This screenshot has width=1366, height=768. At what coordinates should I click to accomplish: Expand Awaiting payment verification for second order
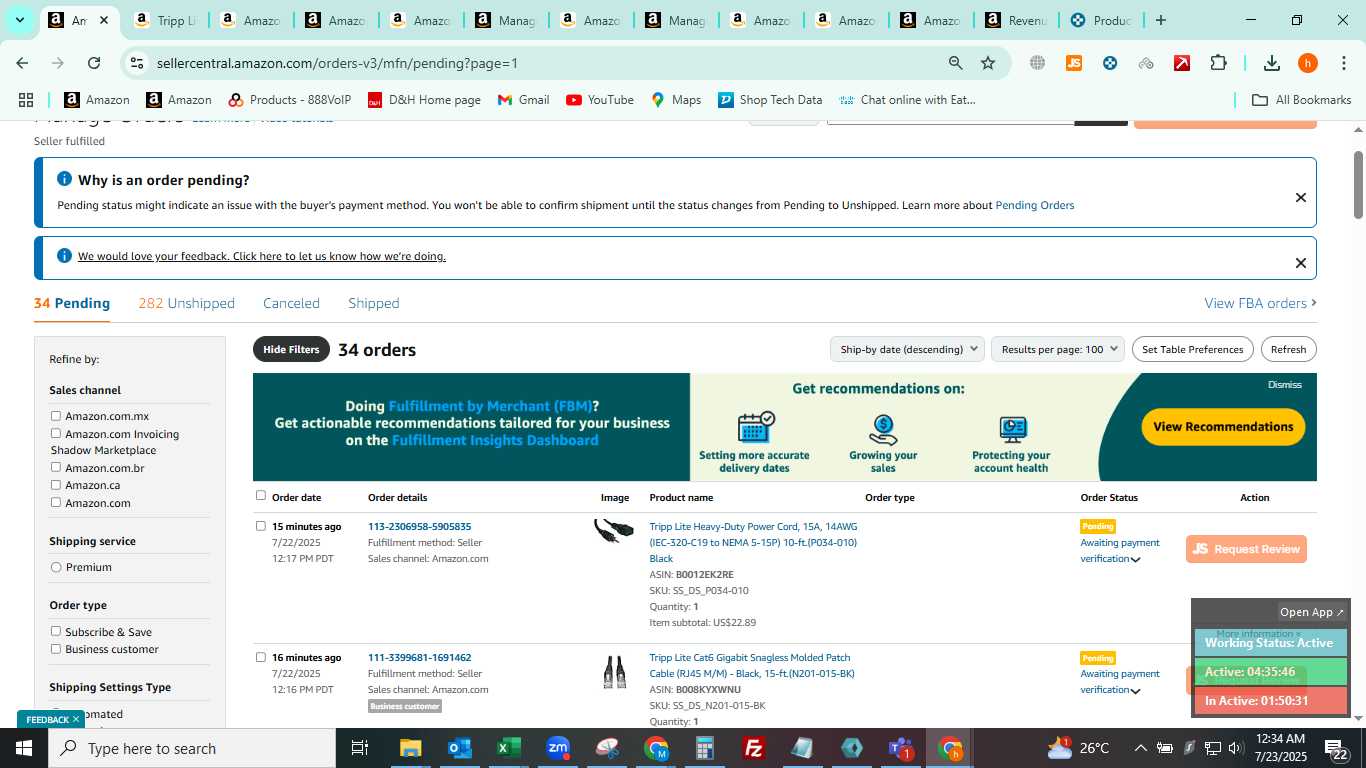pos(1136,691)
